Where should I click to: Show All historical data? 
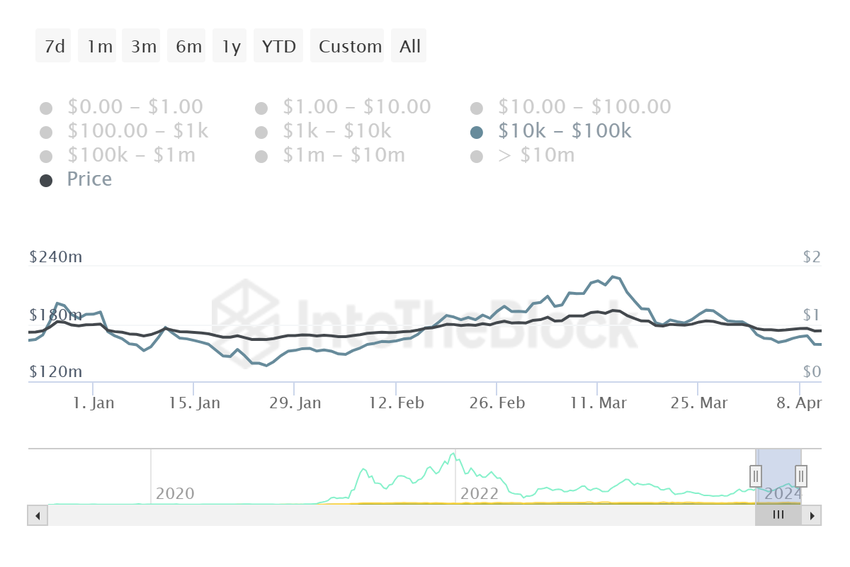[410, 46]
